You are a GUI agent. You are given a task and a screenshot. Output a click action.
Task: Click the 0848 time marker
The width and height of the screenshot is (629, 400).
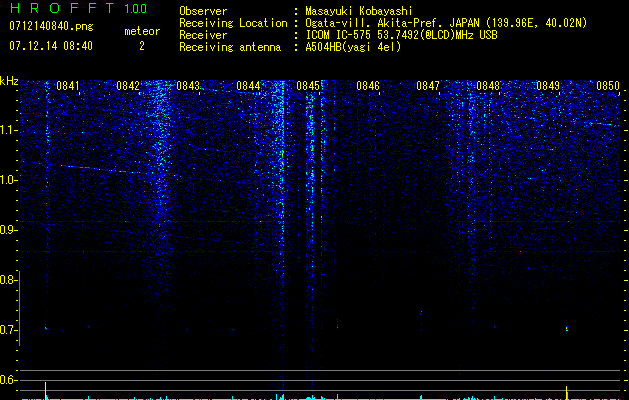click(488, 86)
